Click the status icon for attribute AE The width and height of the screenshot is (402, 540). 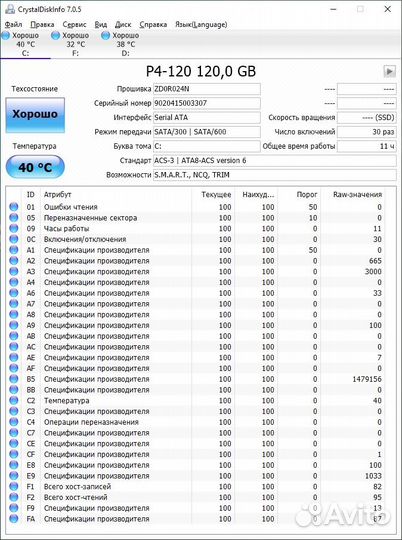point(14,357)
